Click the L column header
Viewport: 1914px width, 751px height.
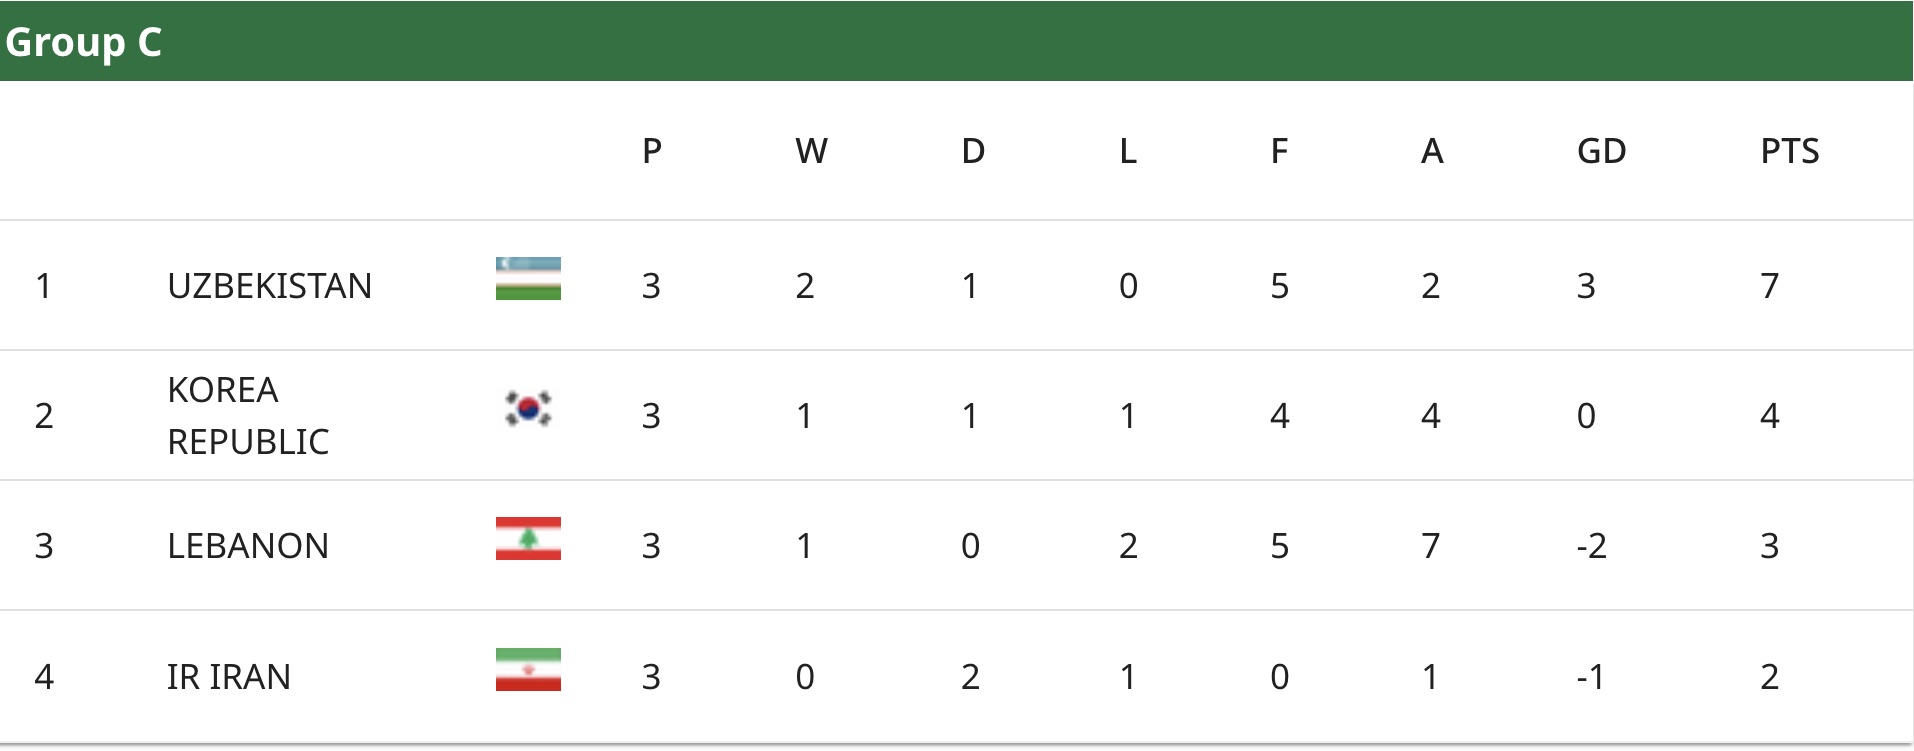pos(1128,151)
